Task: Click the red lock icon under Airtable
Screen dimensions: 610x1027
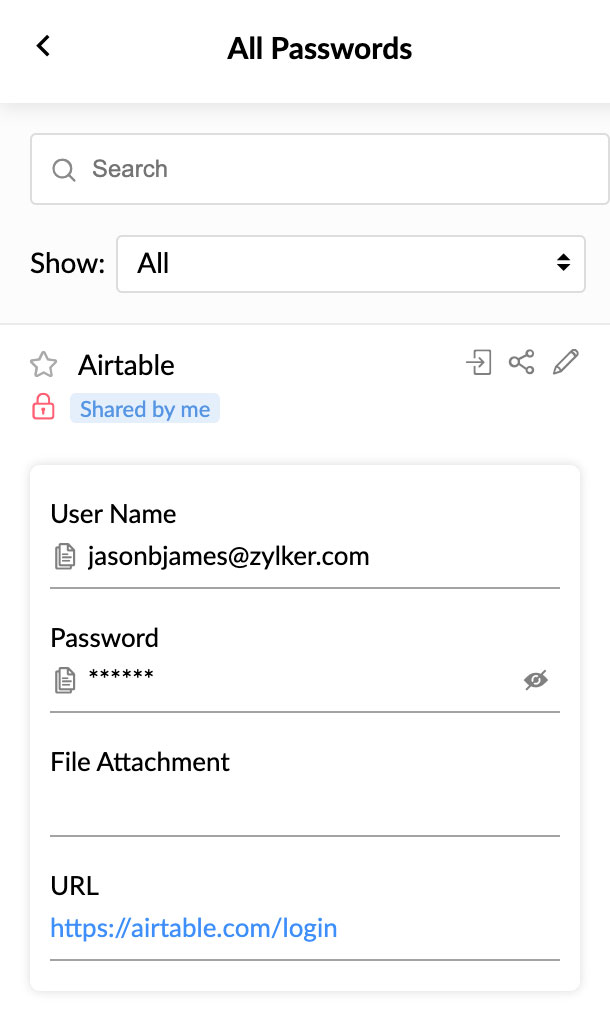Action: [43, 407]
